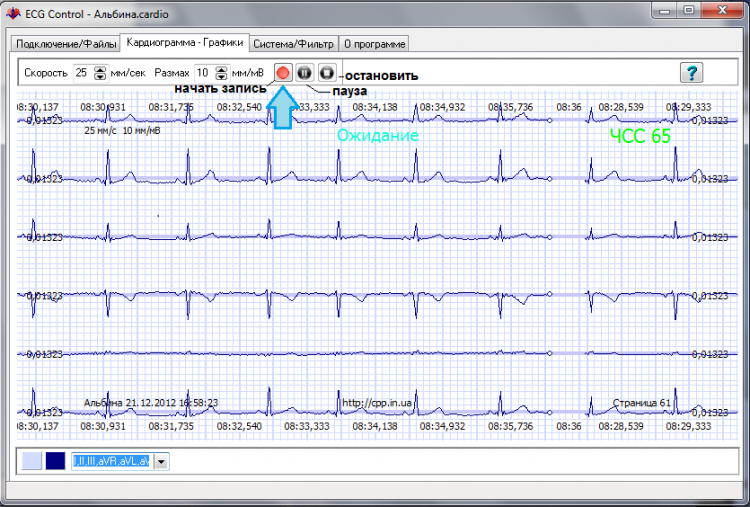Switch to the Подключение/Файлы tab
750x507 pixels.
point(66,44)
